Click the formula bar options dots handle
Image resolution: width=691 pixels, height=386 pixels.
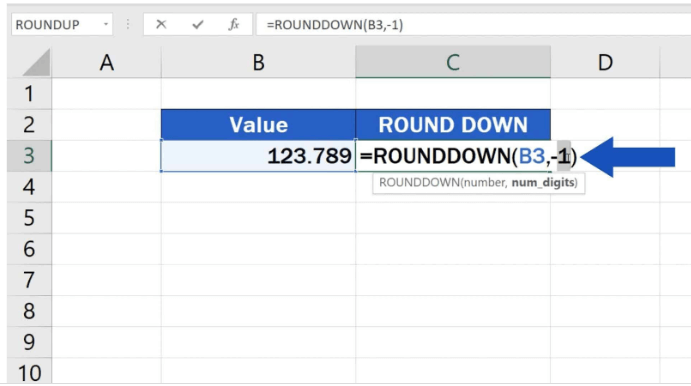(x=128, y=24)
